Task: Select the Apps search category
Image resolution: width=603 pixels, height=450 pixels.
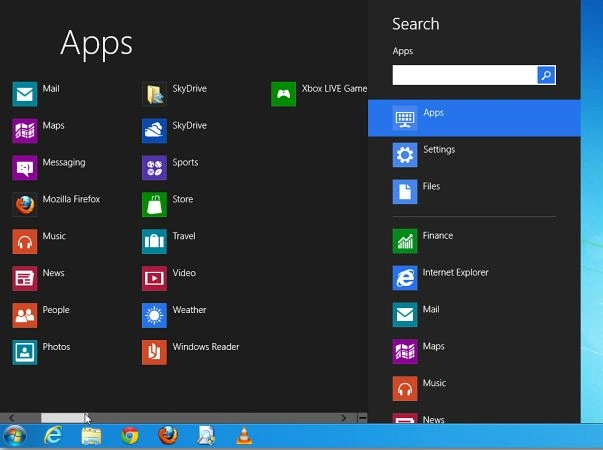Action: pos(474,118)
